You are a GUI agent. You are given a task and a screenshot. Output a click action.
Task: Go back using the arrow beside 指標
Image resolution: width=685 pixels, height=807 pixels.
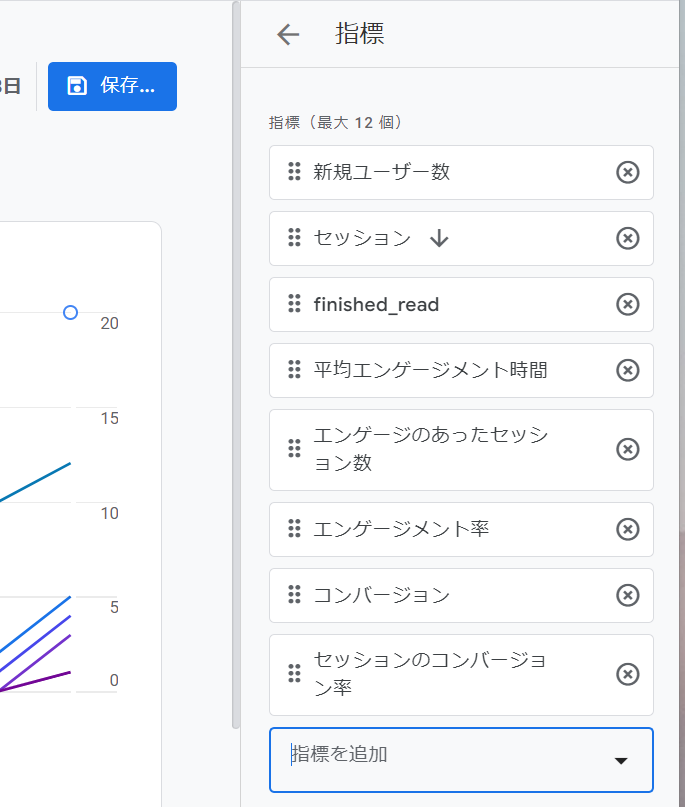(x=288, y=34)
